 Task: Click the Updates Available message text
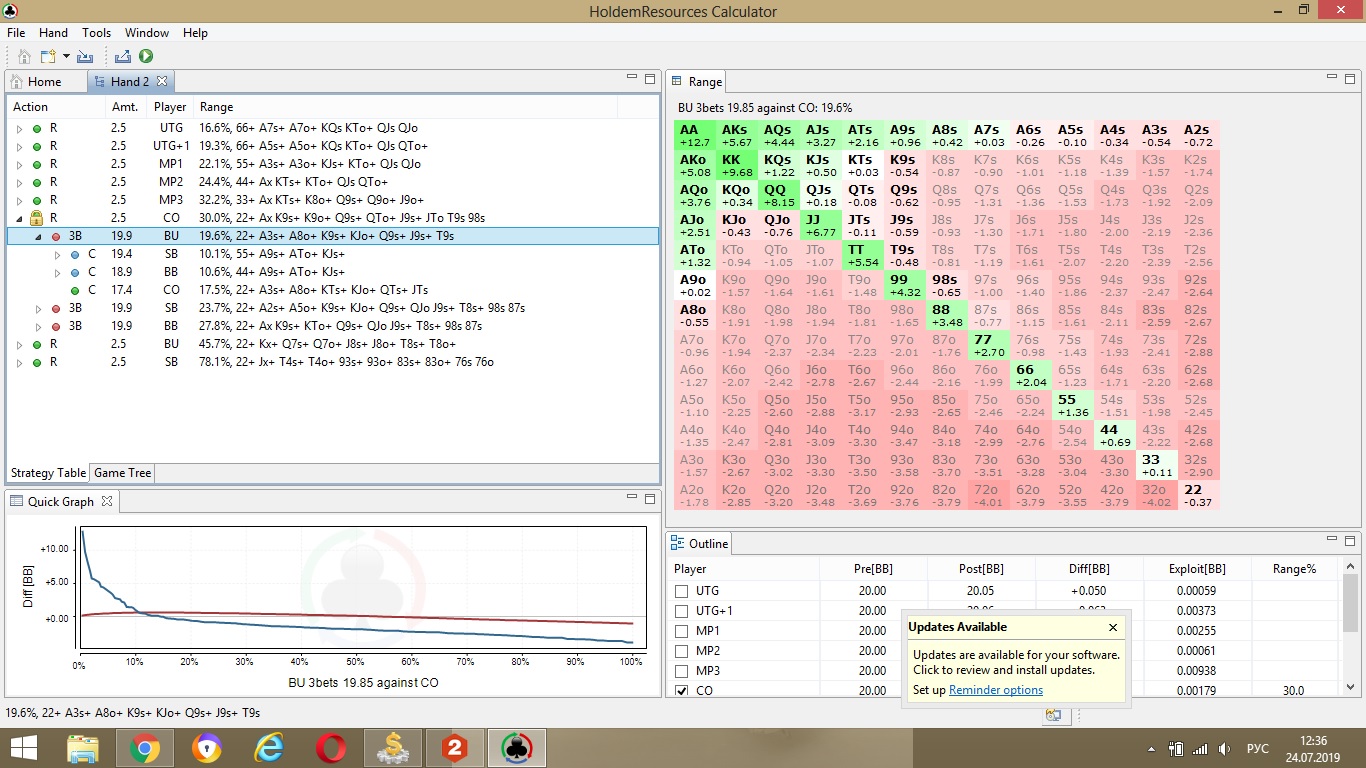point(1016,662)
